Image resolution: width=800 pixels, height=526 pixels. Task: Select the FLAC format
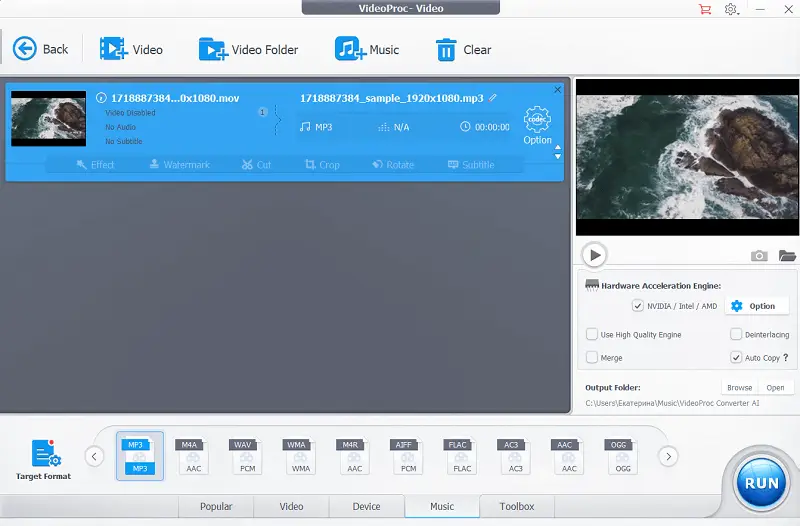point(462,456)
